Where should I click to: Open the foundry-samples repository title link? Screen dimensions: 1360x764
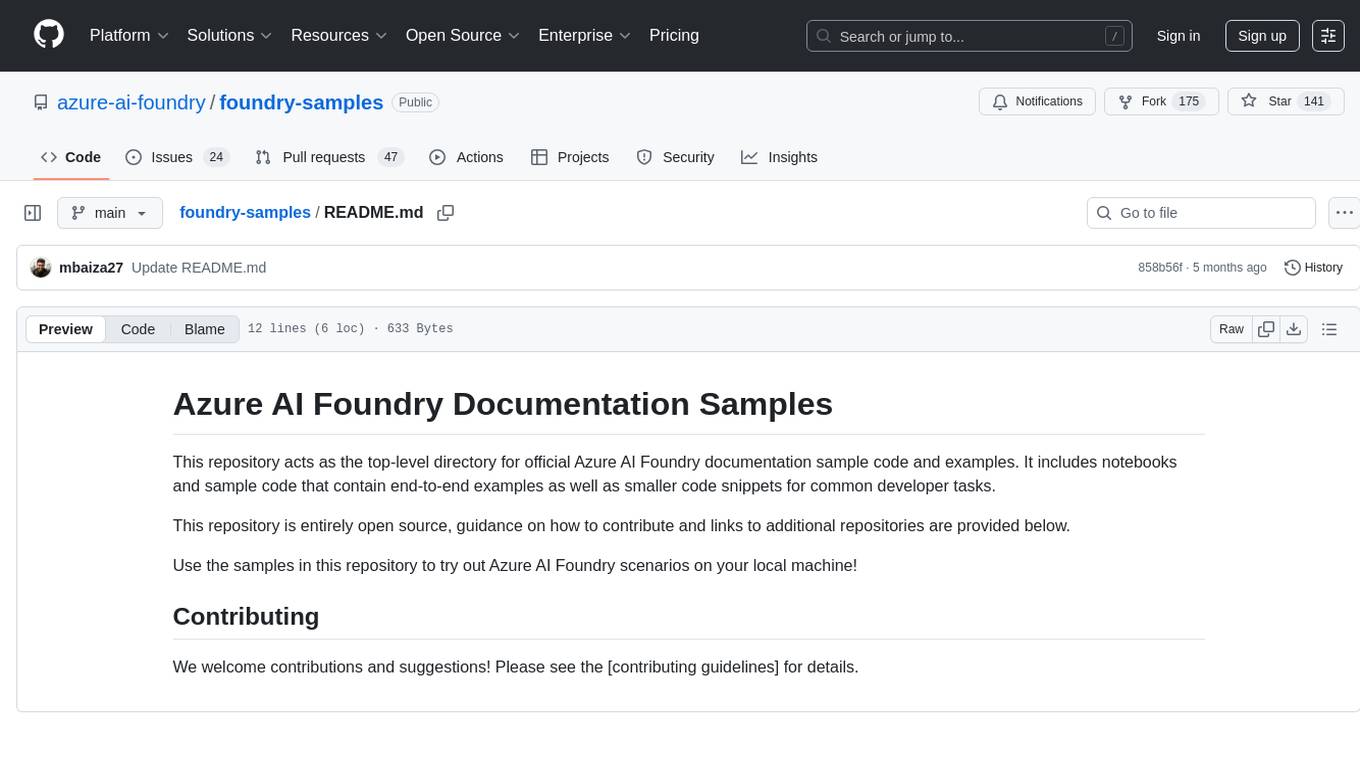(x=301, y=102)
